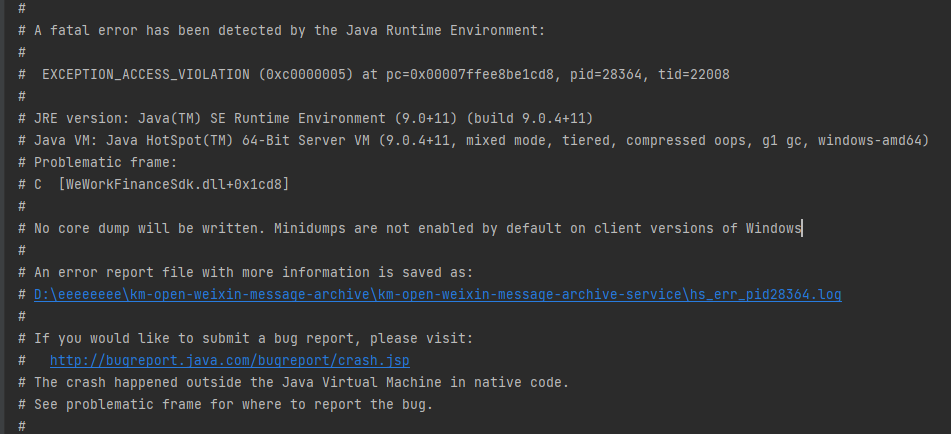
Task: Click 'The crash happened outside' line
Action: click(x=301, y=382)
